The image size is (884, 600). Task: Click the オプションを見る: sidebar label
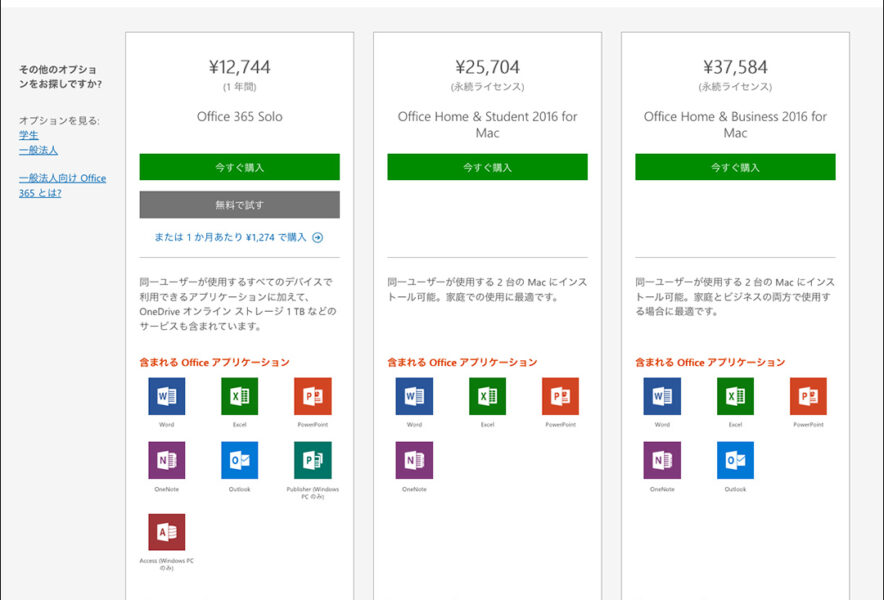point(59,120)
